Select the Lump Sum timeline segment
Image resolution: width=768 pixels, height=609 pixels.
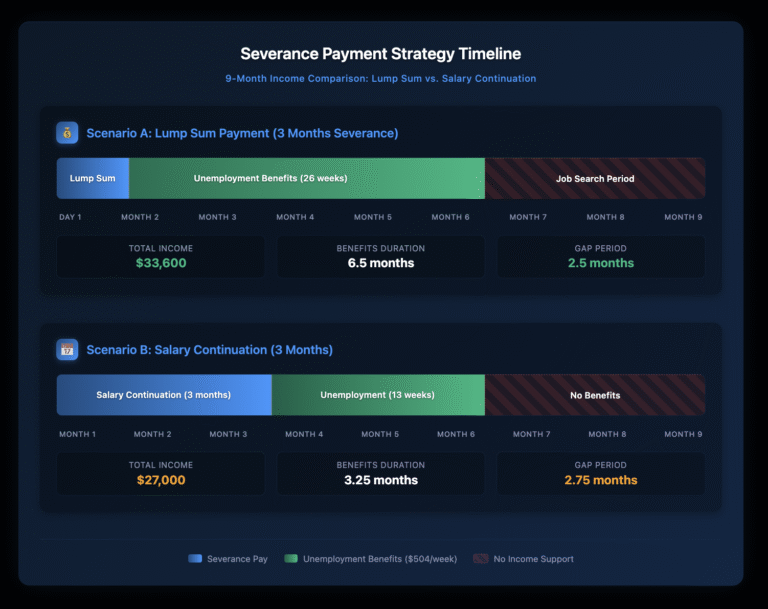92,178
